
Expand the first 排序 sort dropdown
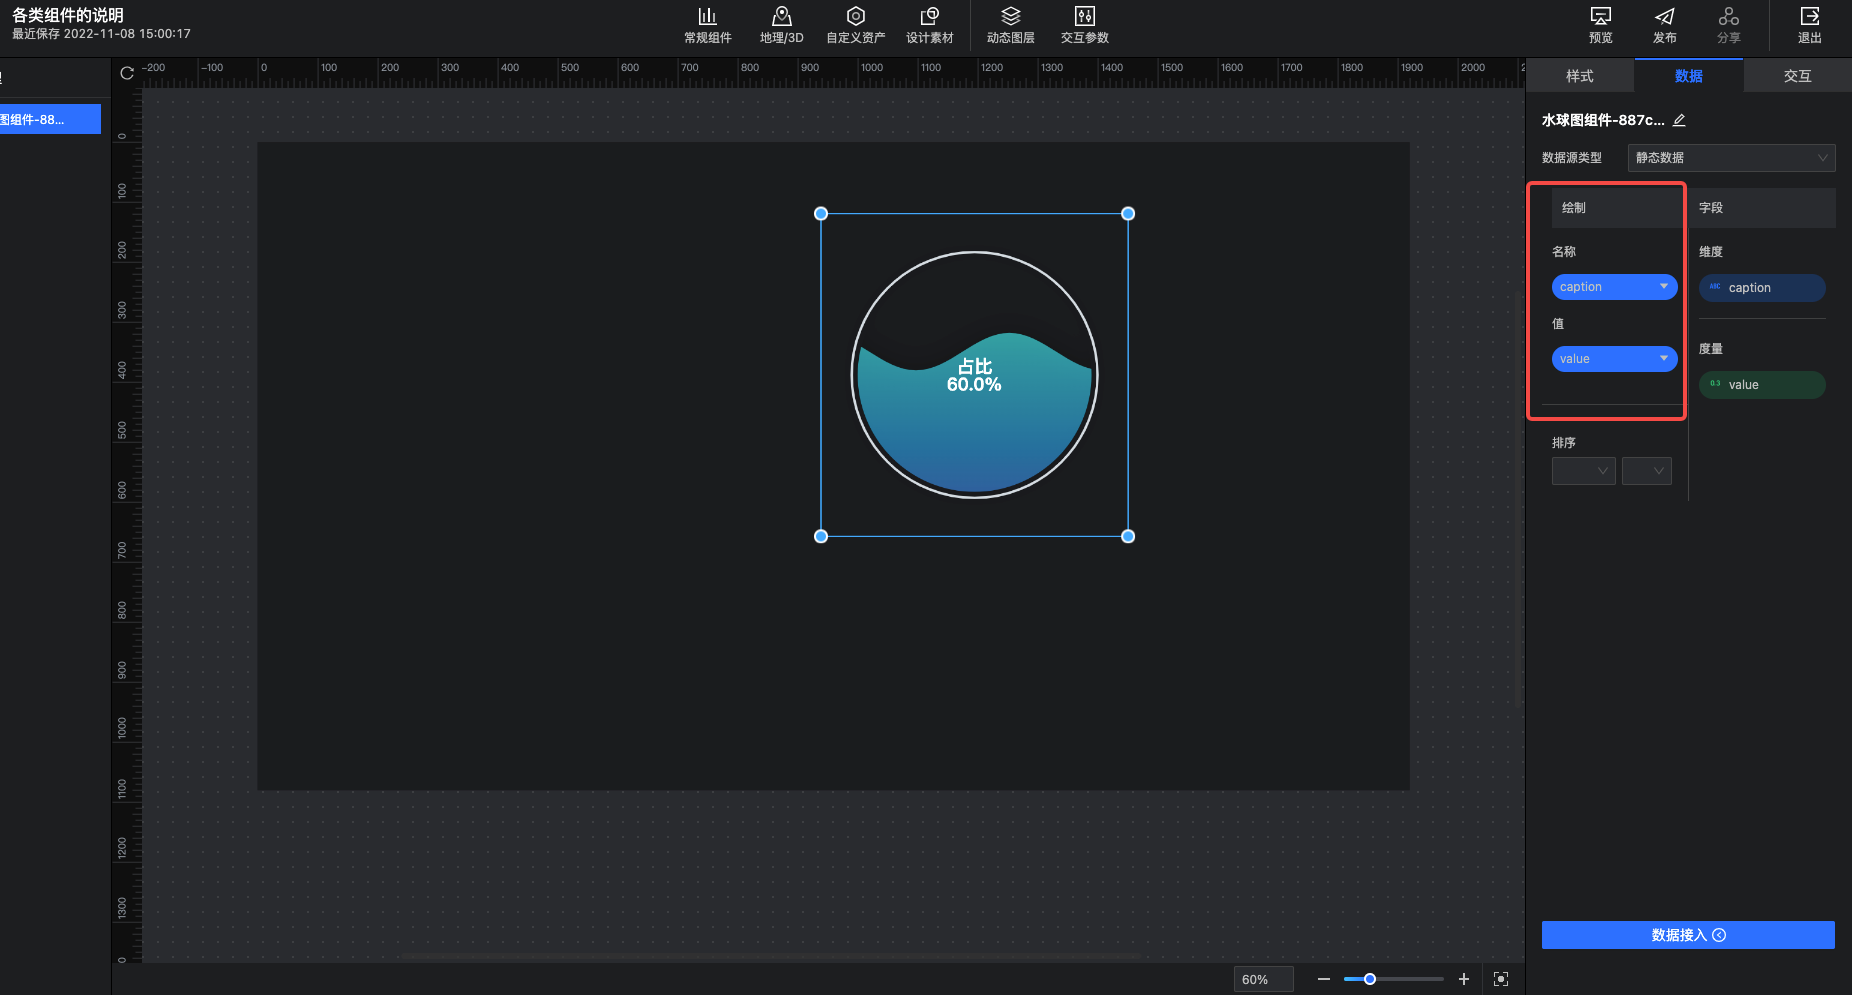tap(1583, 471)
